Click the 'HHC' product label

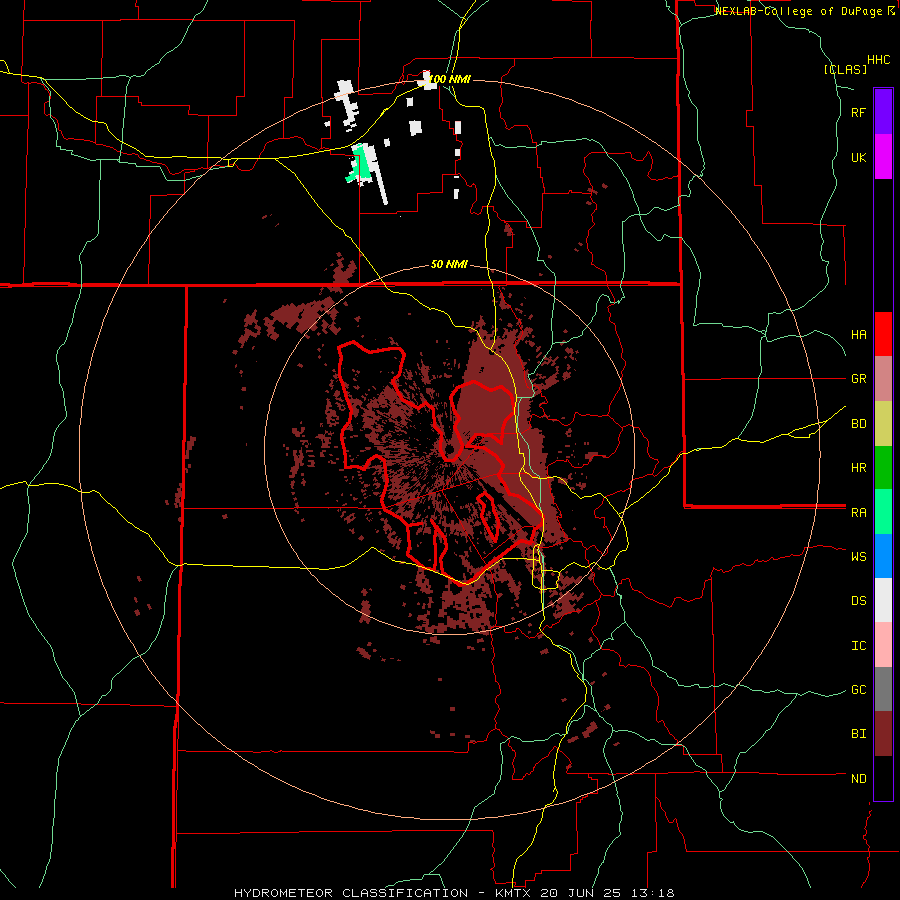[x=879, y=60]
